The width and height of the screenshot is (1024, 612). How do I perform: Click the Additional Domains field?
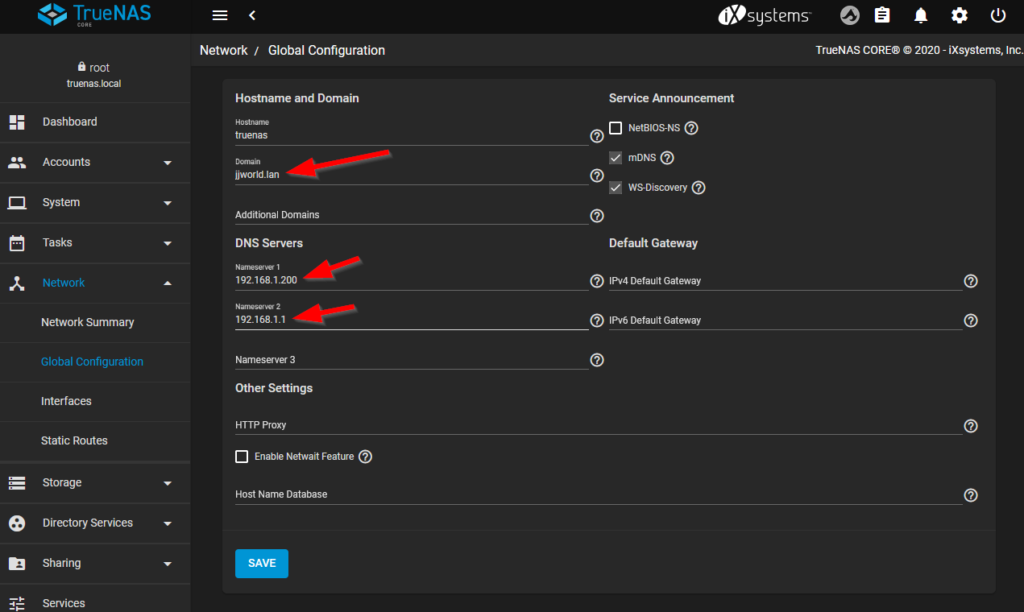coord(411,215)
